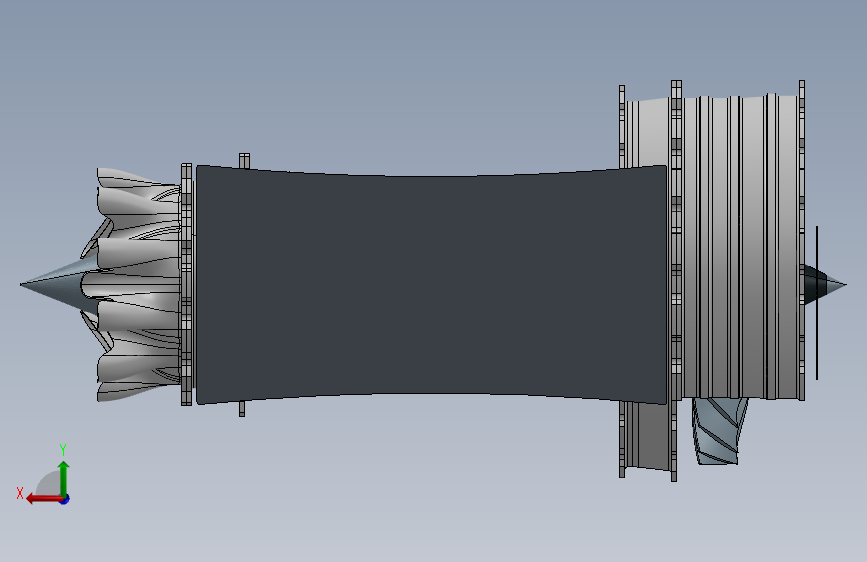Click the red 'X' axis label

(20, 493)
